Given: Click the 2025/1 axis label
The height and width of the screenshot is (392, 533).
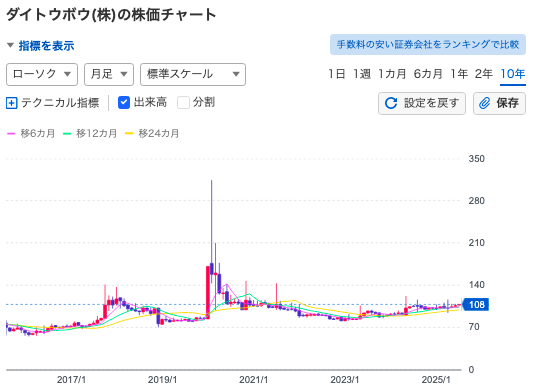Looking at the screenshot, I should 436,380.
